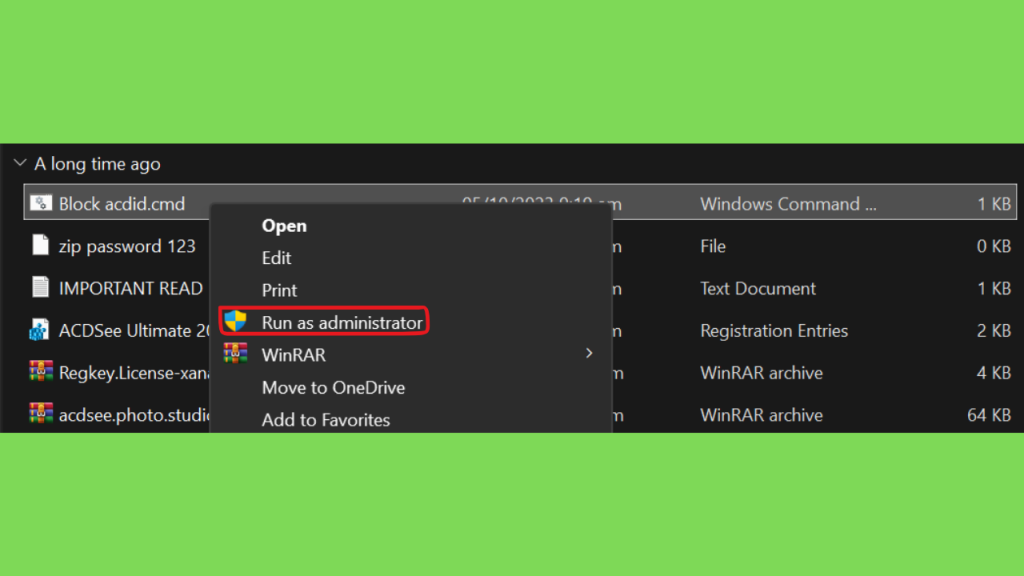
Task: Click the "A long time ago" group label
Action: click(97, 164)
